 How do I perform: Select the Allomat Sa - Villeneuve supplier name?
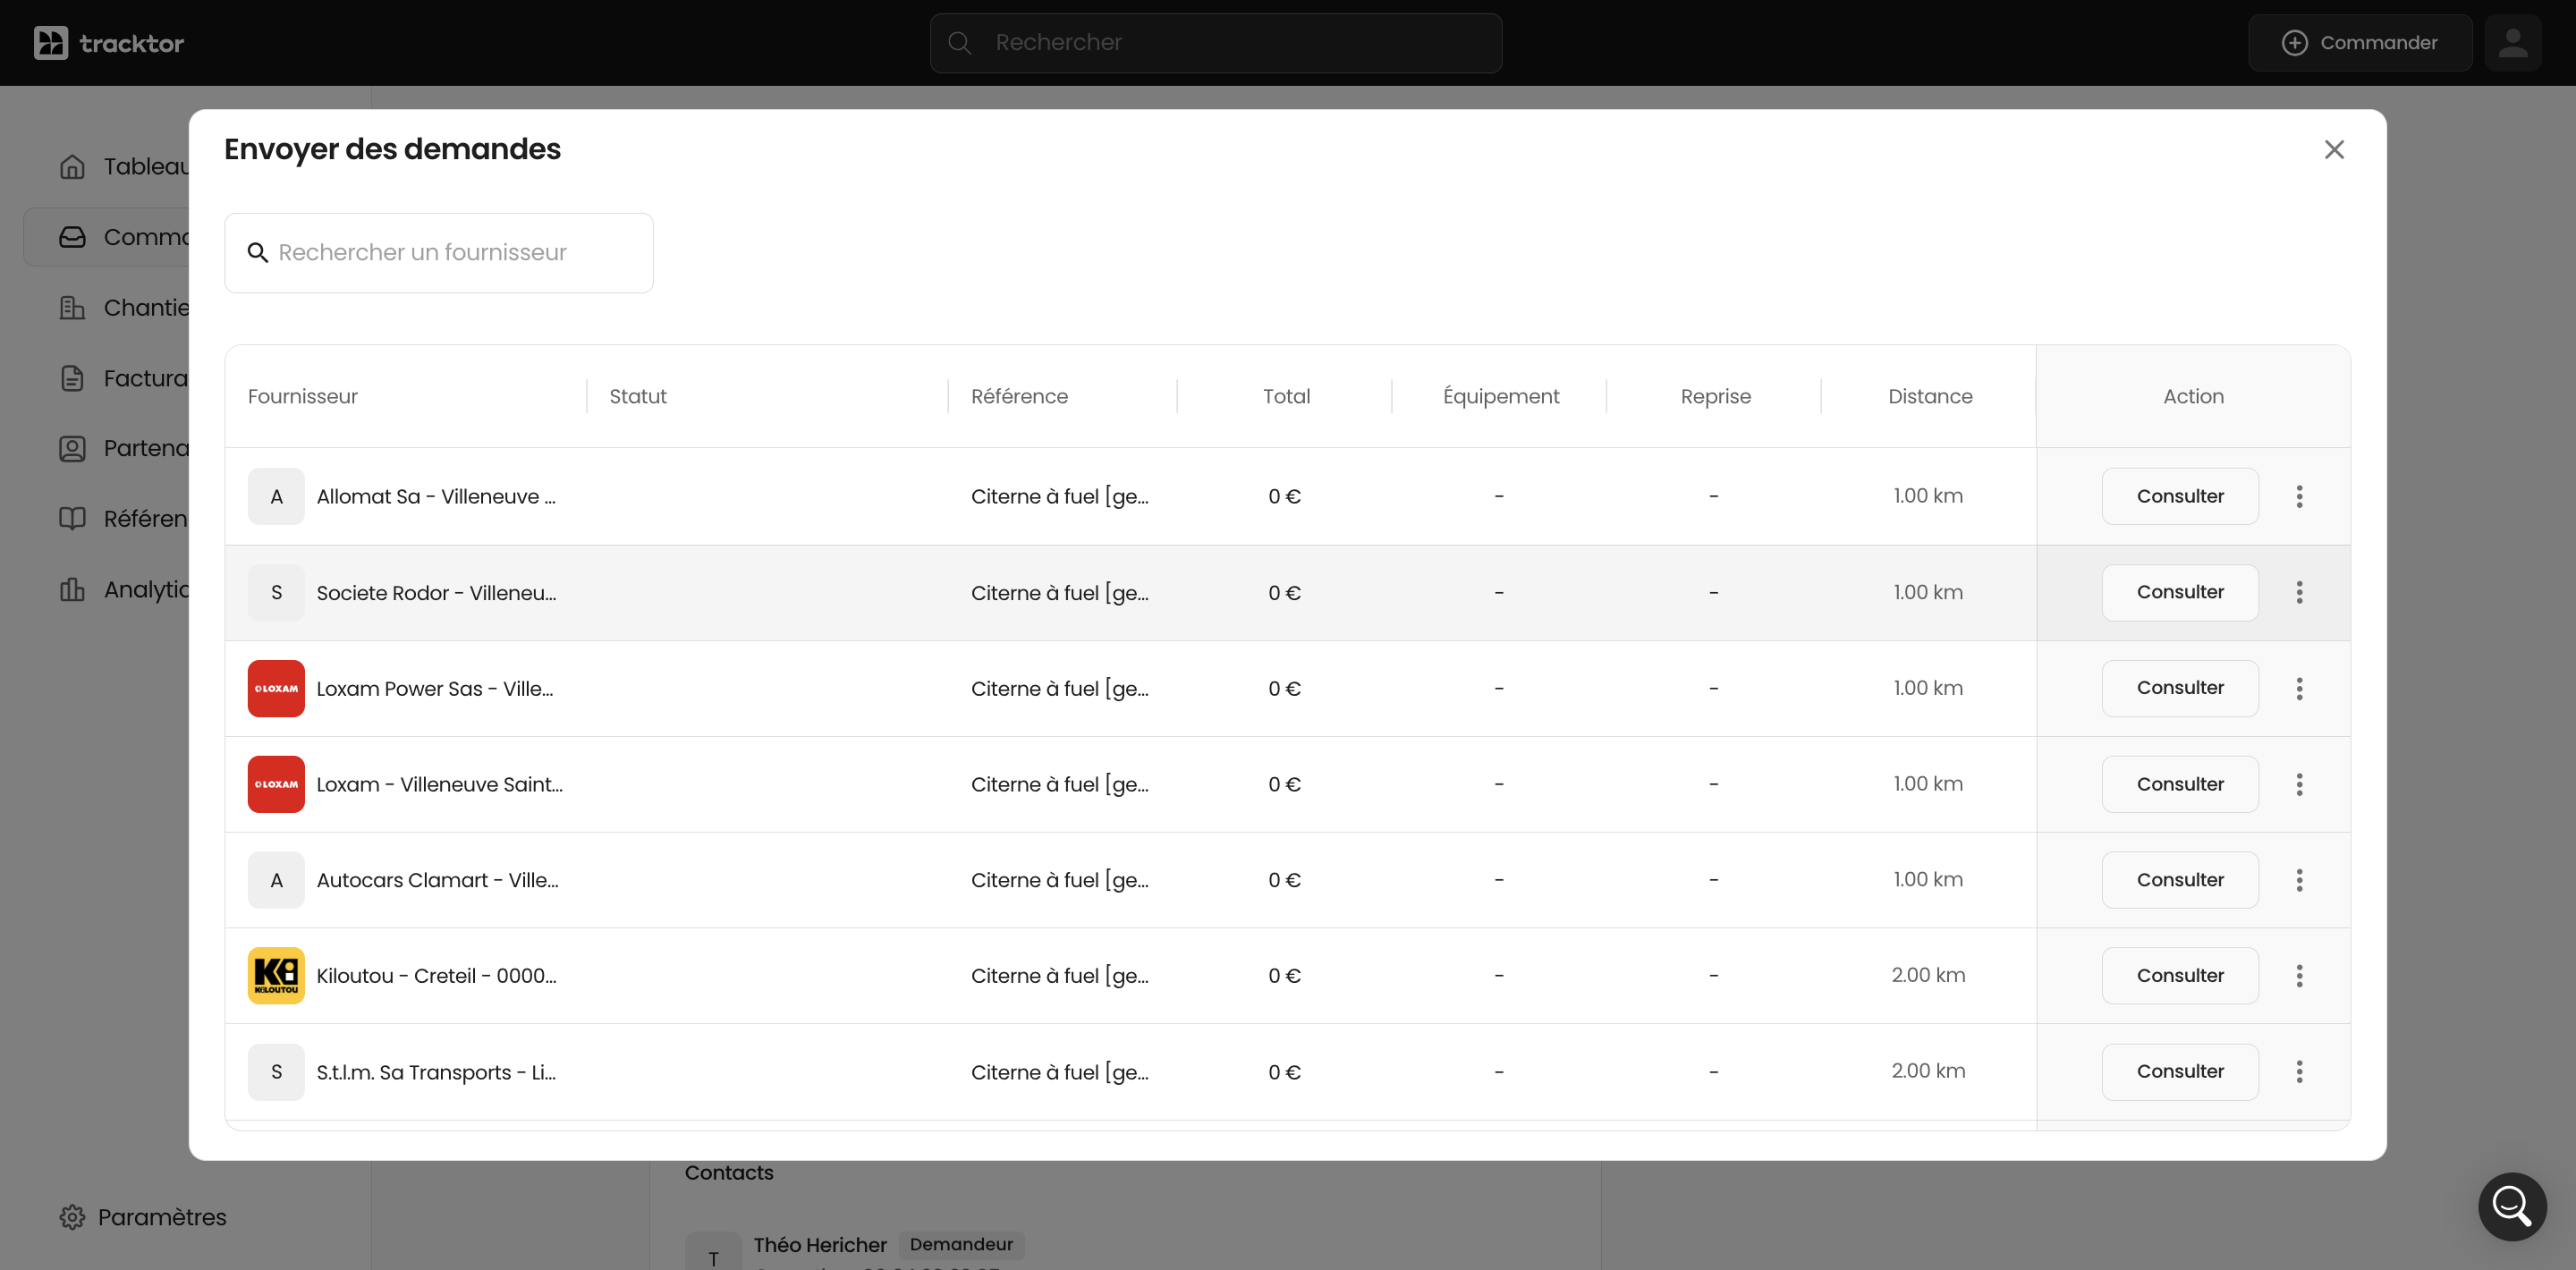point(436,496)
